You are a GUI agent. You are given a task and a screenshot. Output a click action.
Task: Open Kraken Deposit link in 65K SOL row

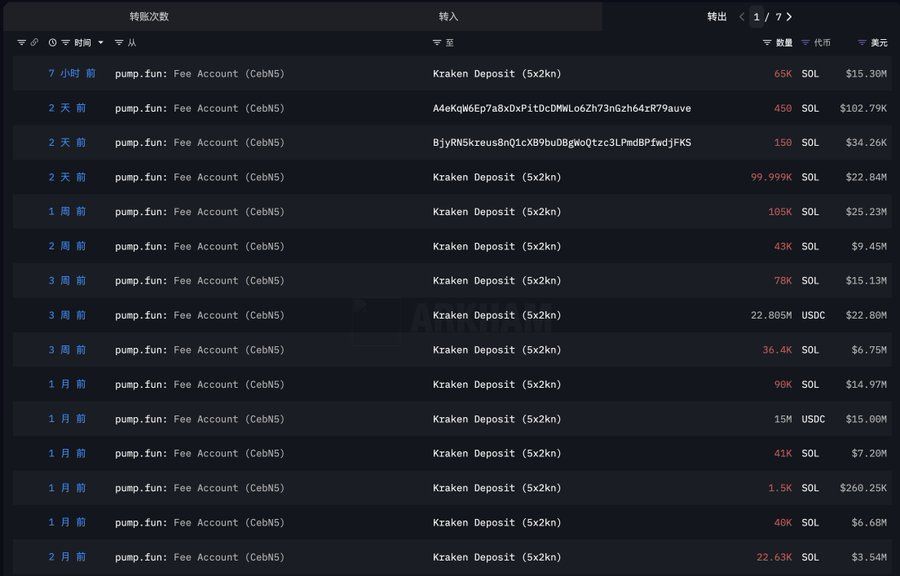497,74
